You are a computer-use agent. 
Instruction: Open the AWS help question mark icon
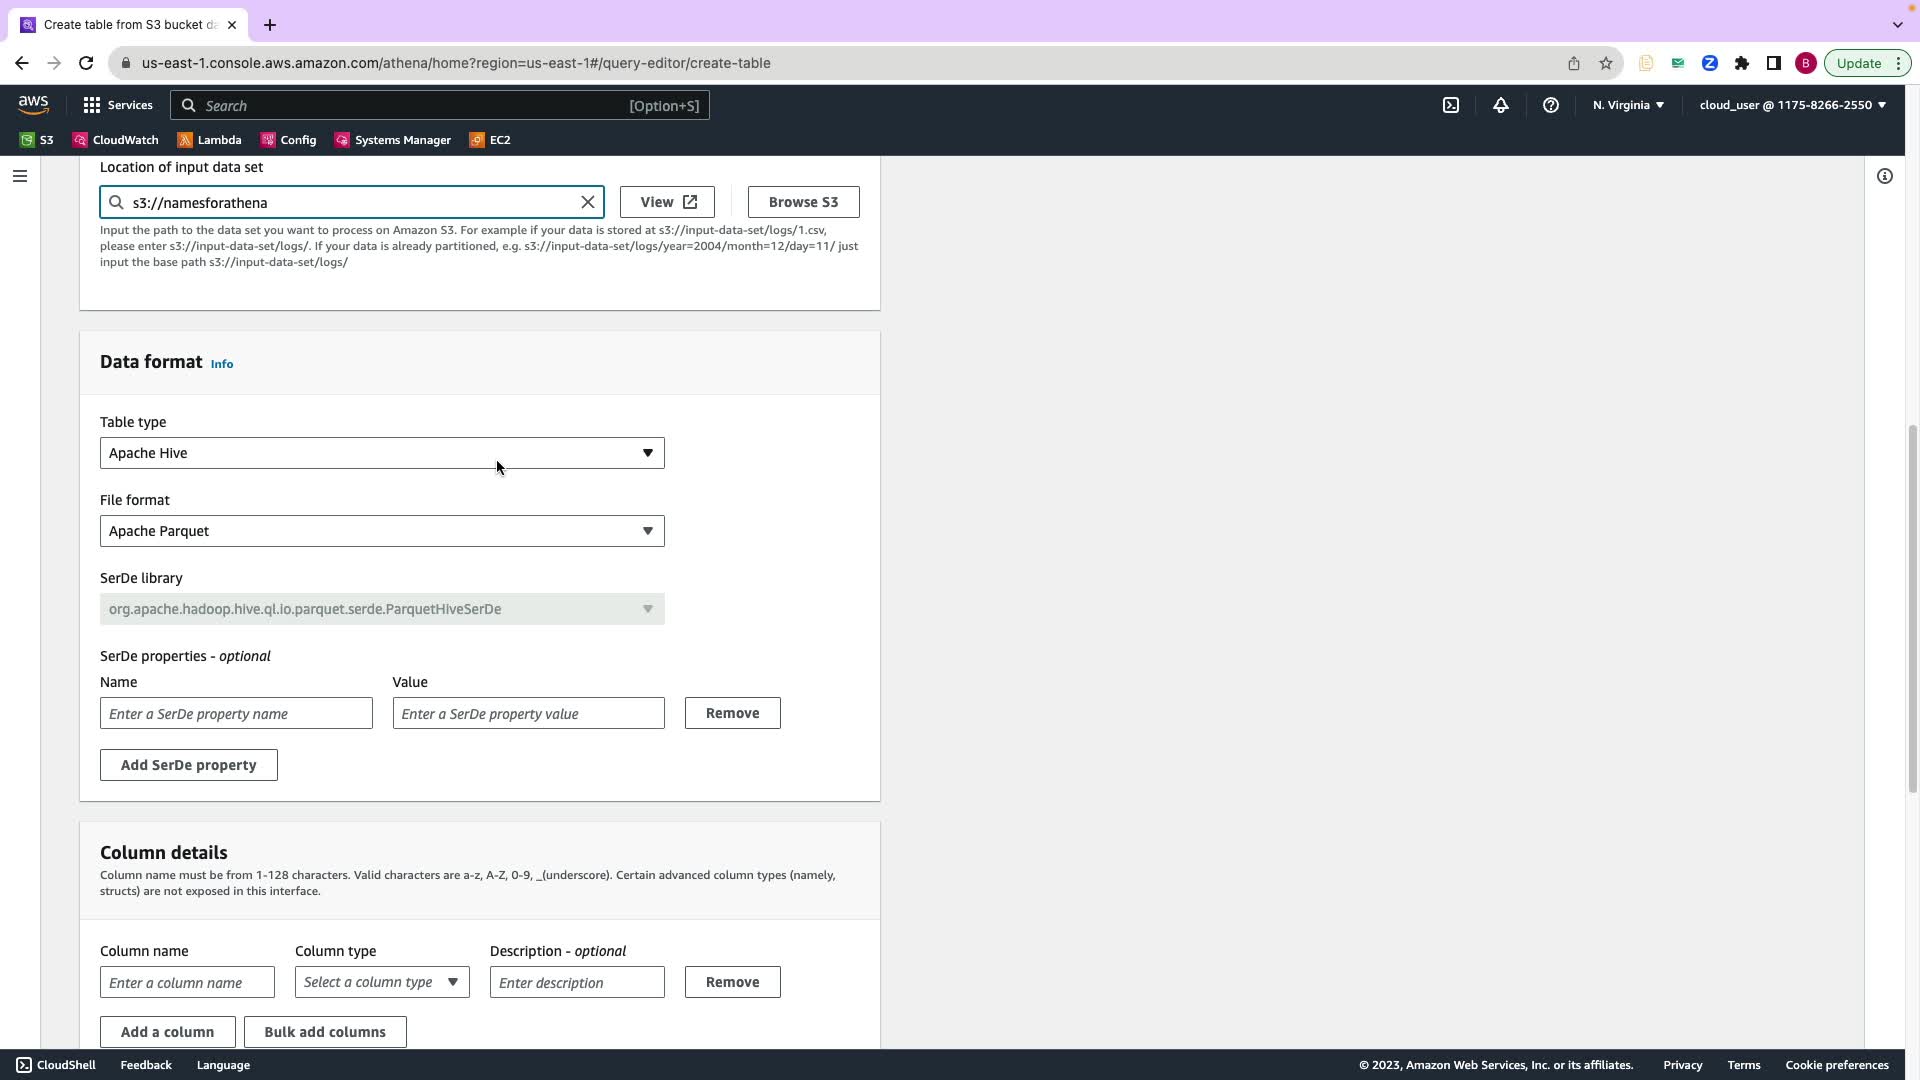tap(1550, 105)
